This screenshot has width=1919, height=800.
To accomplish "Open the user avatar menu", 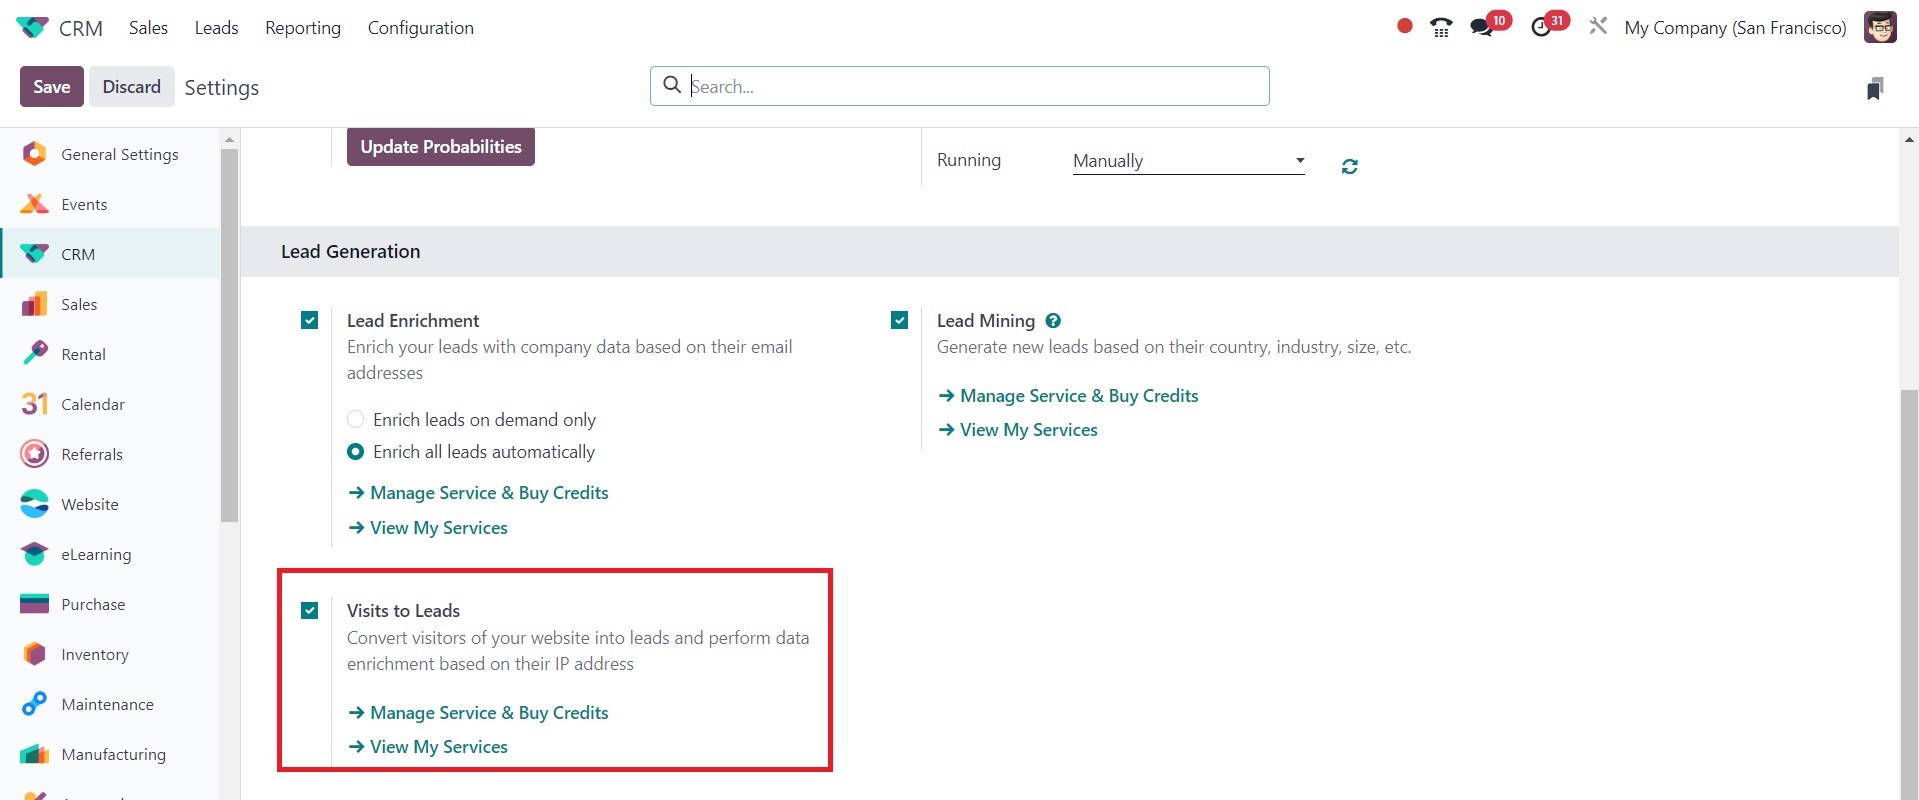I will (1880, 27).
